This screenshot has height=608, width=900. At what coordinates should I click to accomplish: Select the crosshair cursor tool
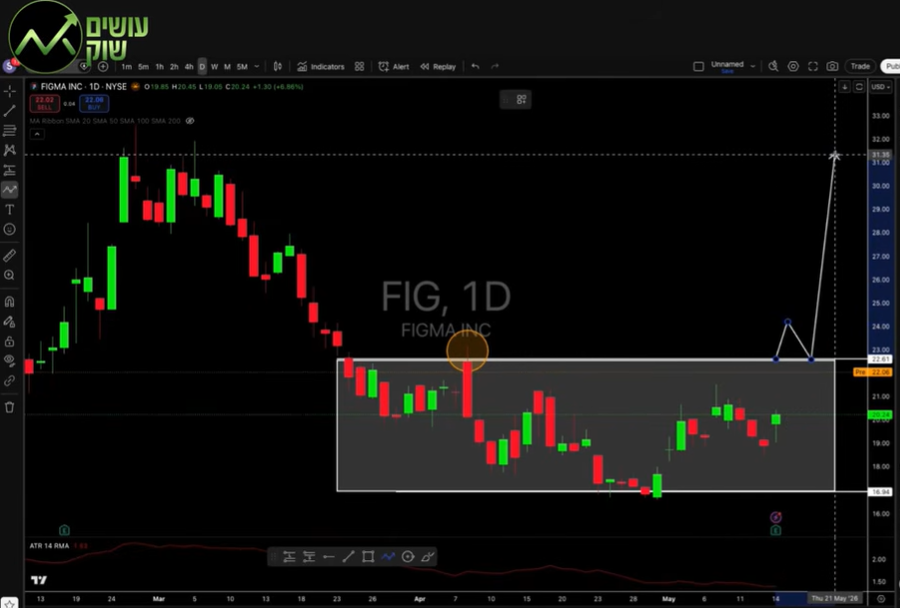(x=10, y=91)
